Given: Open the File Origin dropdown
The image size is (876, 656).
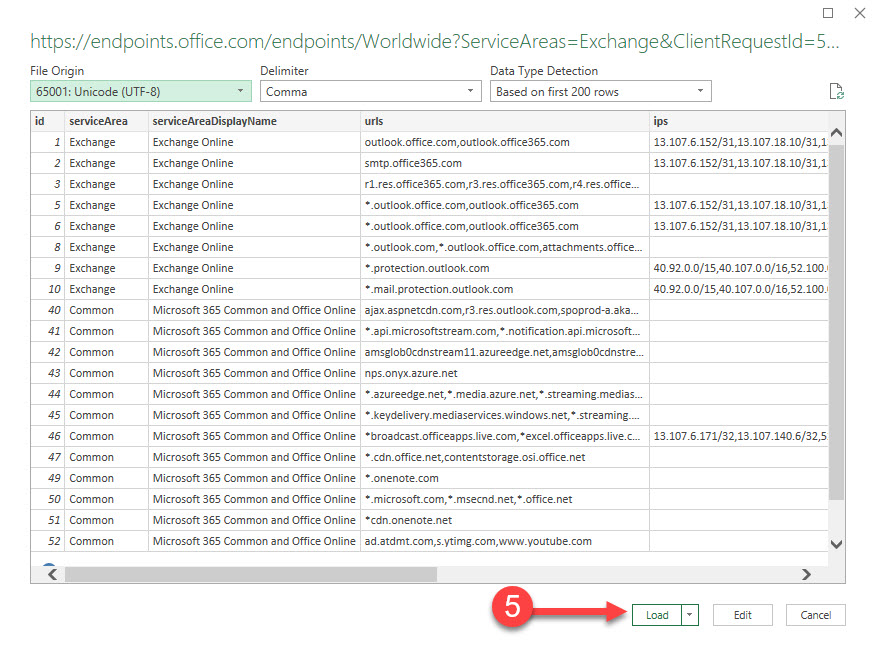Looking at the screenshot, I should (x=239, y=91).
